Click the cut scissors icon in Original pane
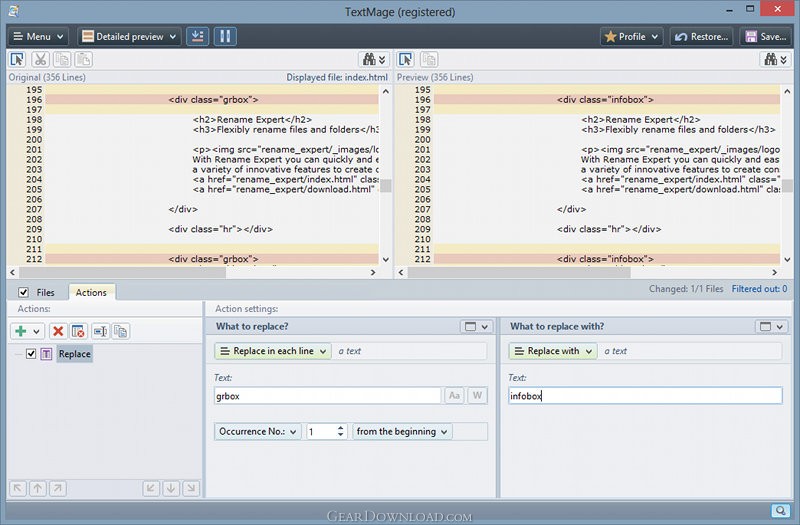The height and width of the screenshot is (525, 800). [x=41, y=60]
